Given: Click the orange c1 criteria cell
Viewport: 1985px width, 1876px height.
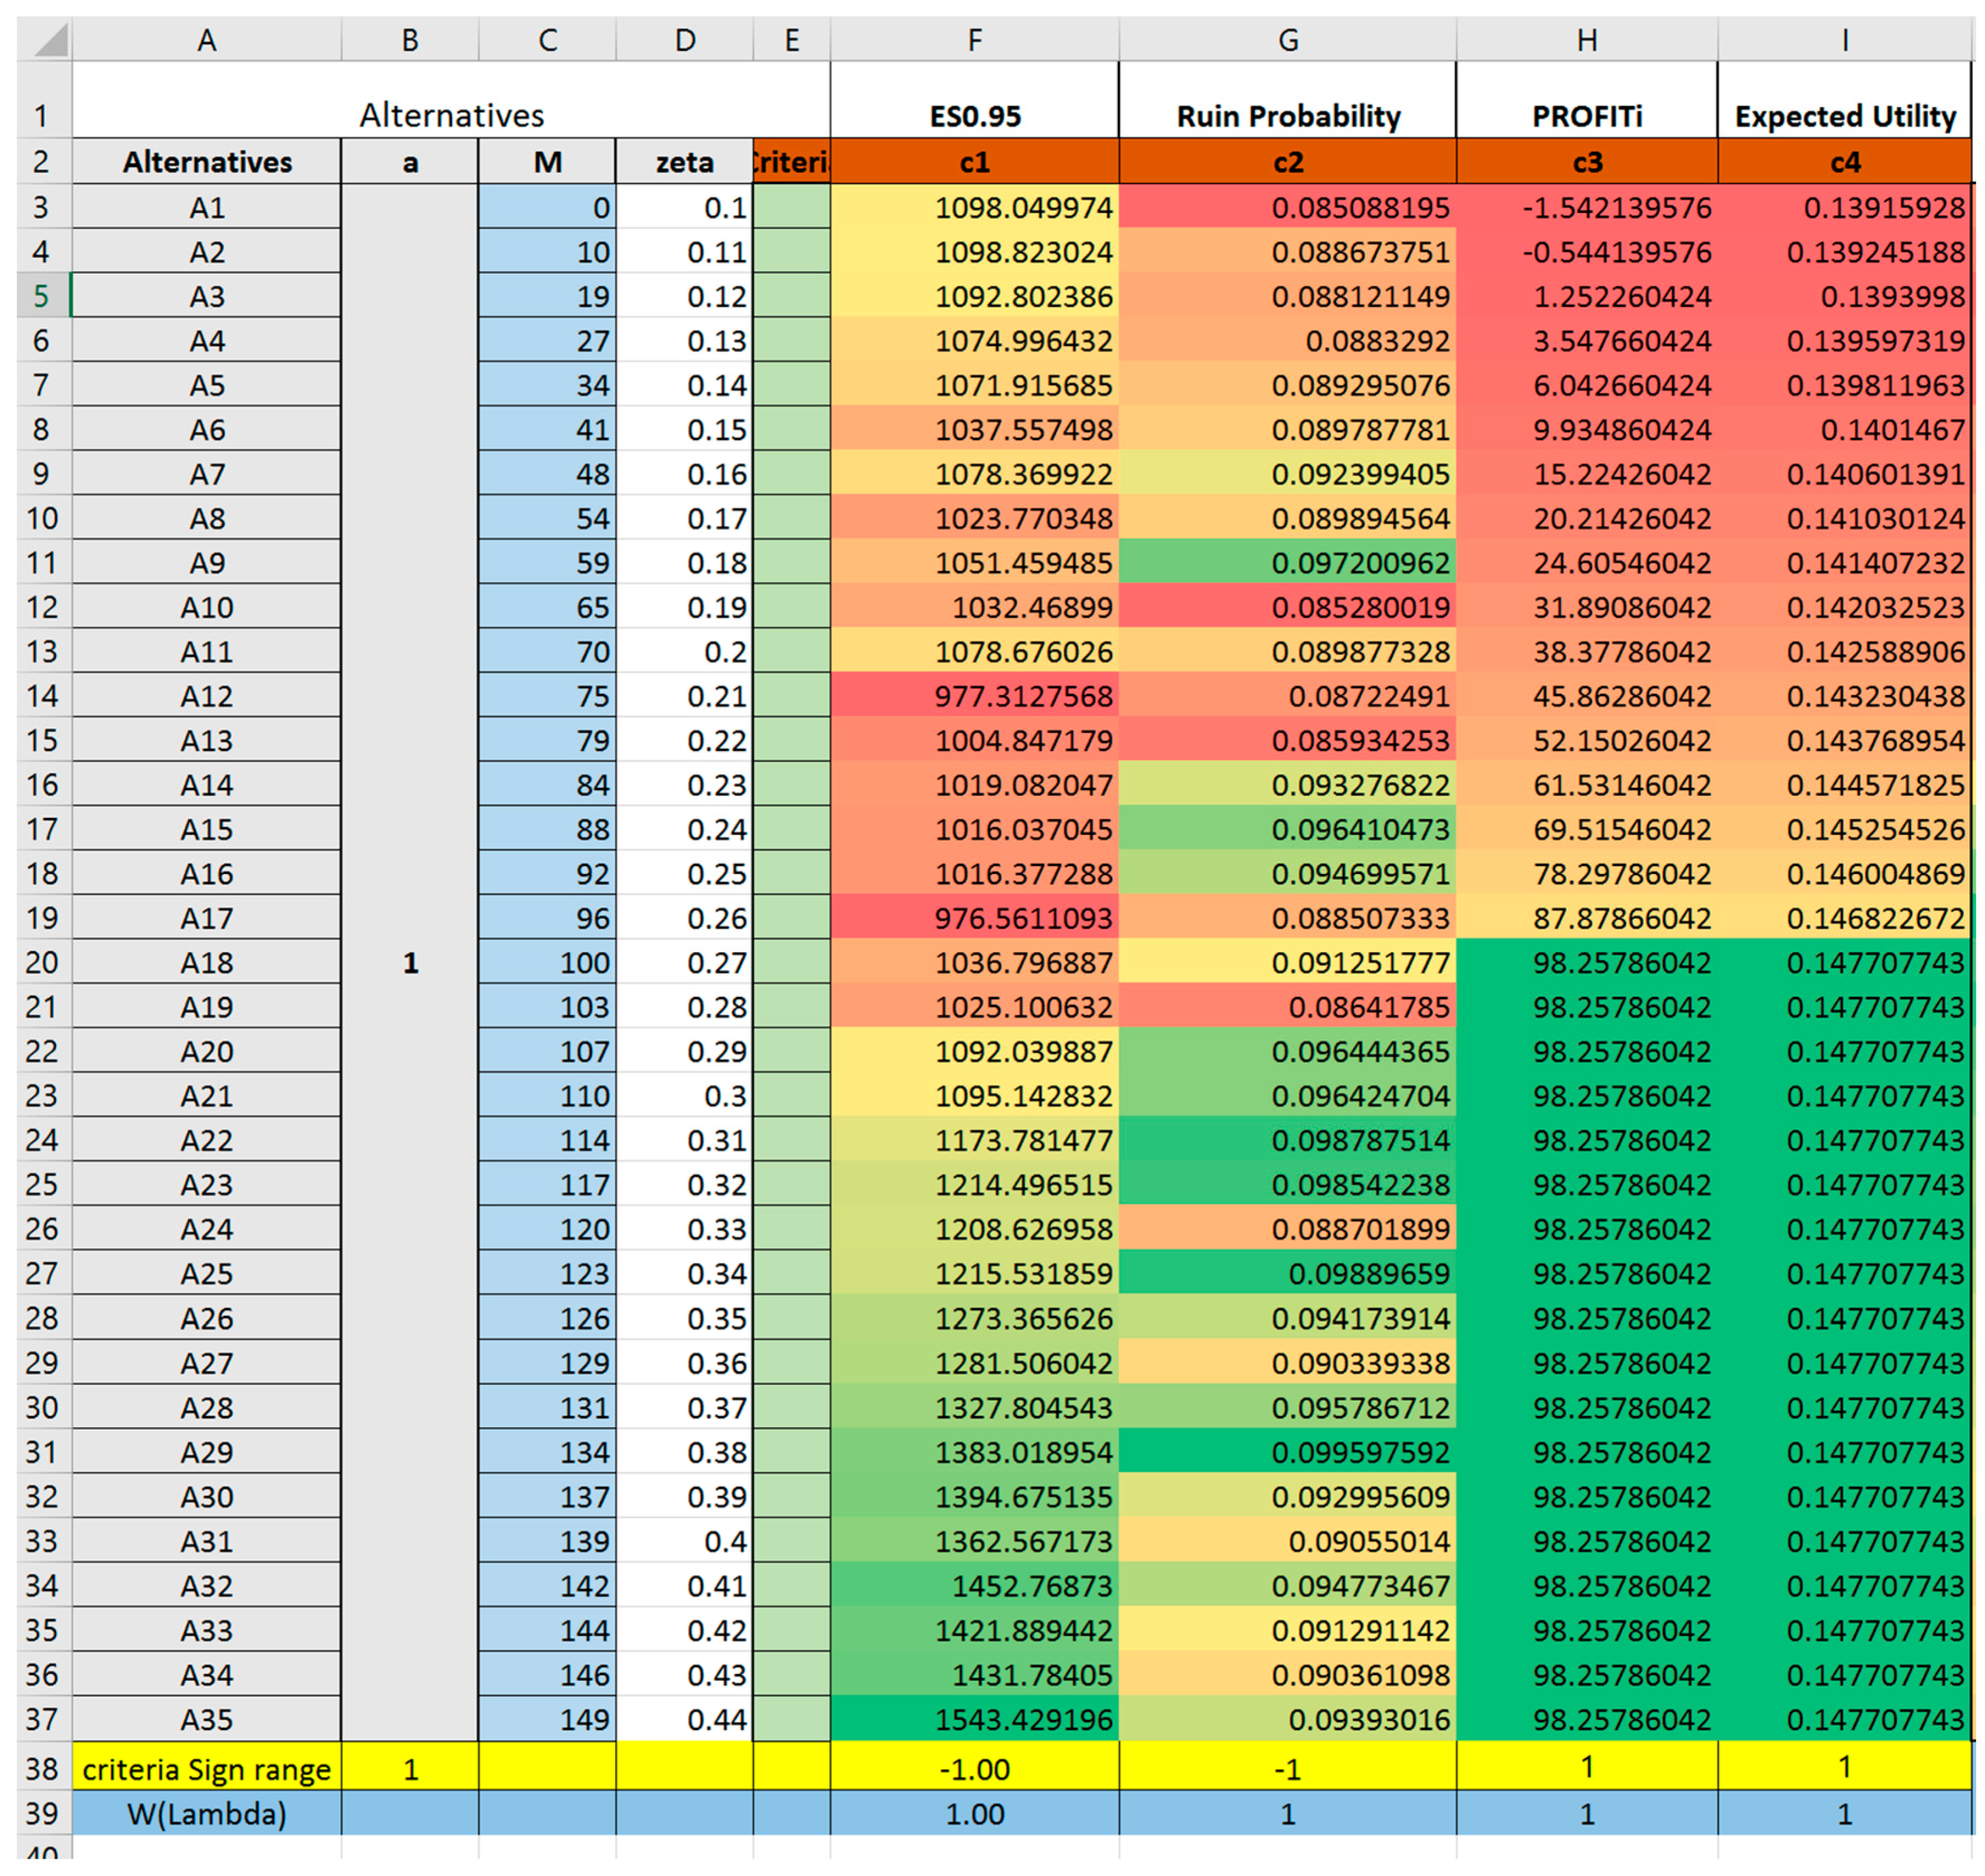Looking at the screenshot, I should 974,162.
